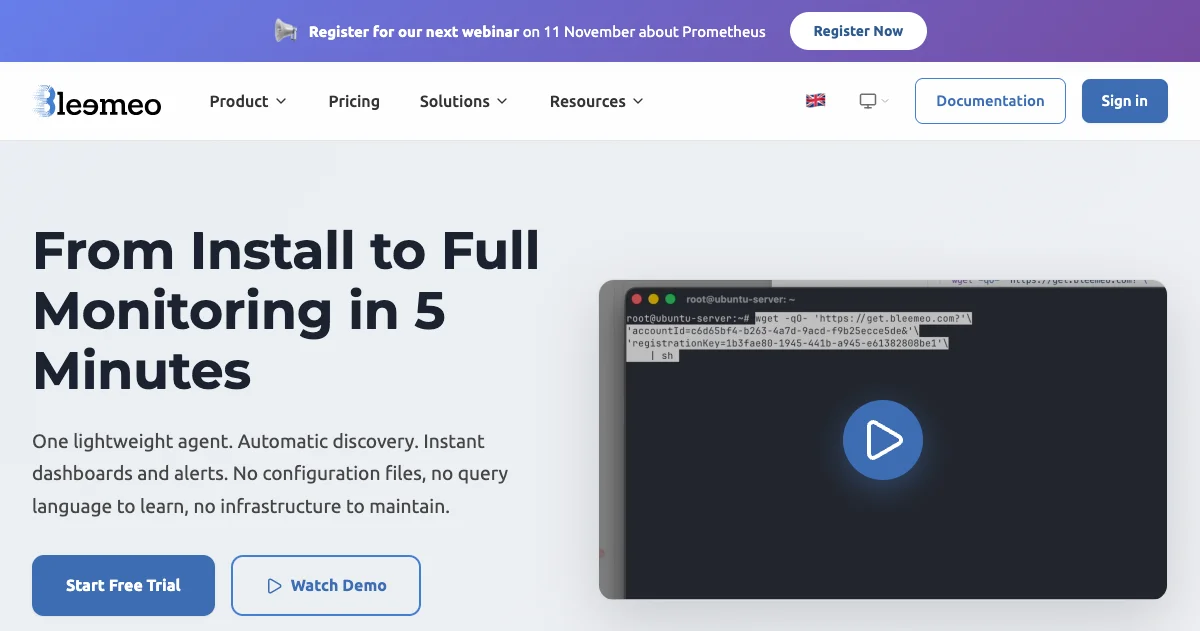Screen dimensions: 1200x631
Task: Click the megaphone icon in the banner
Action: pyautogui.click(x=286, y=31)
